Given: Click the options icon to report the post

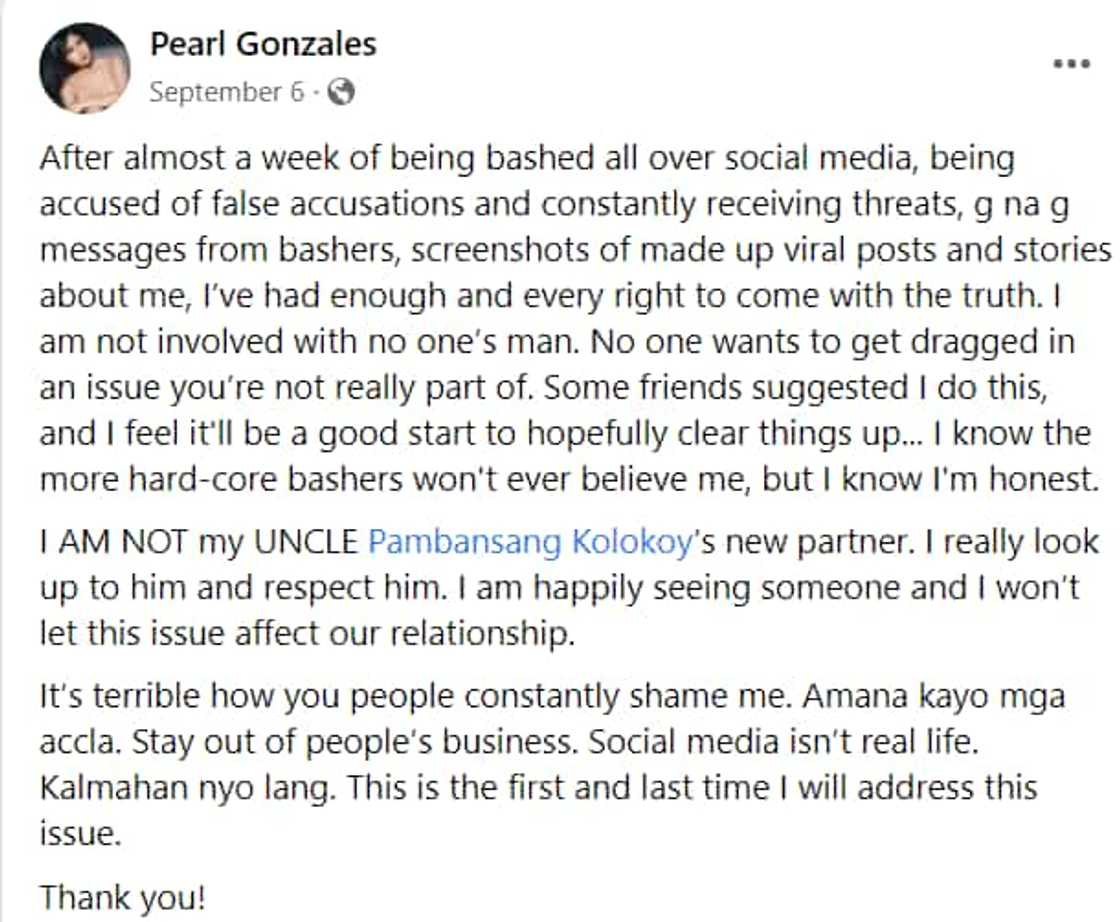Looking at the screenshot, I should [x=1073, y=63].
